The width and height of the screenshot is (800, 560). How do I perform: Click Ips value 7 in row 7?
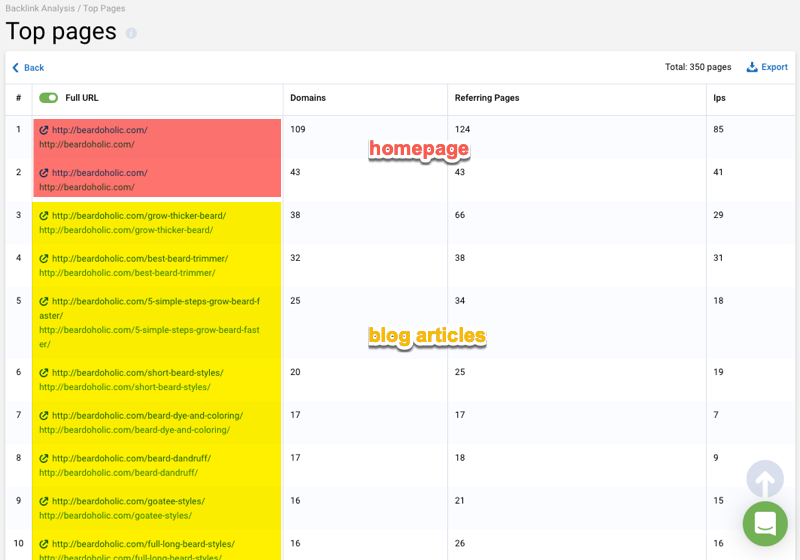point(716,415)
